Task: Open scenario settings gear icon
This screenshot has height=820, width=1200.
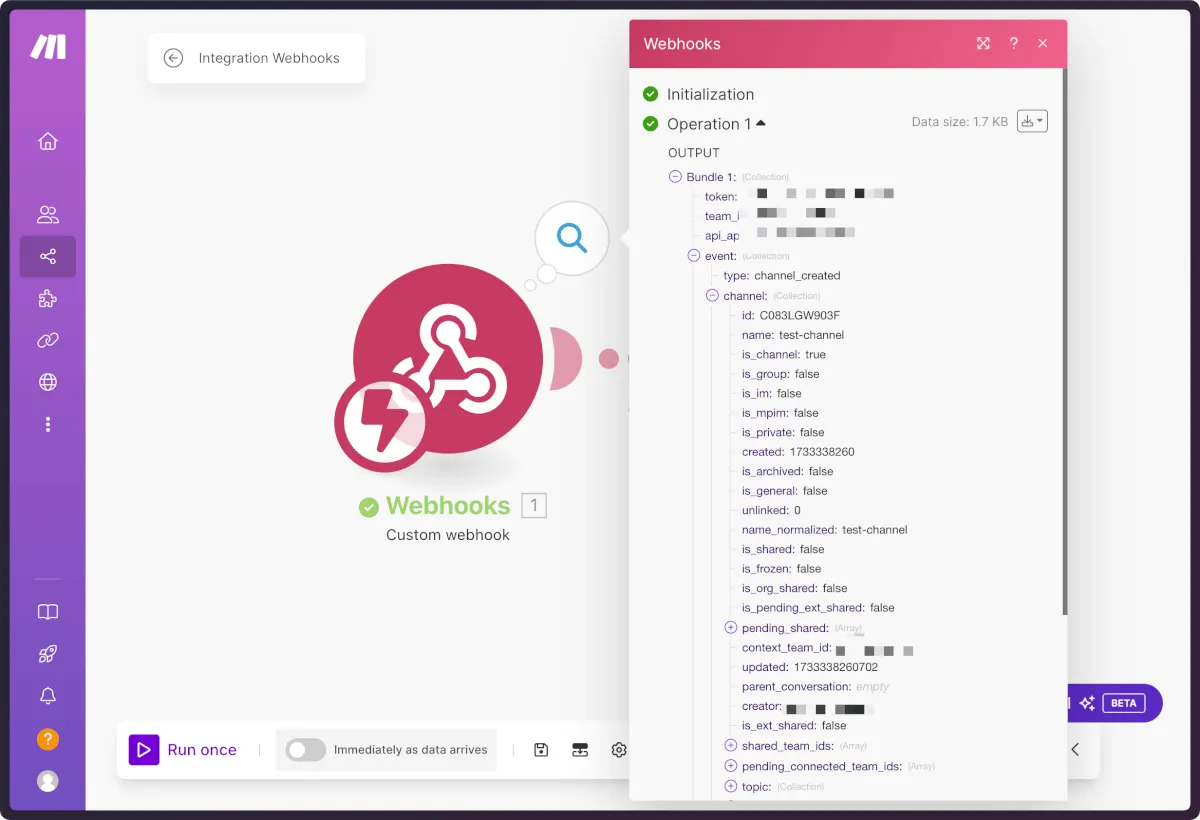Action: [x=619, y=750]
